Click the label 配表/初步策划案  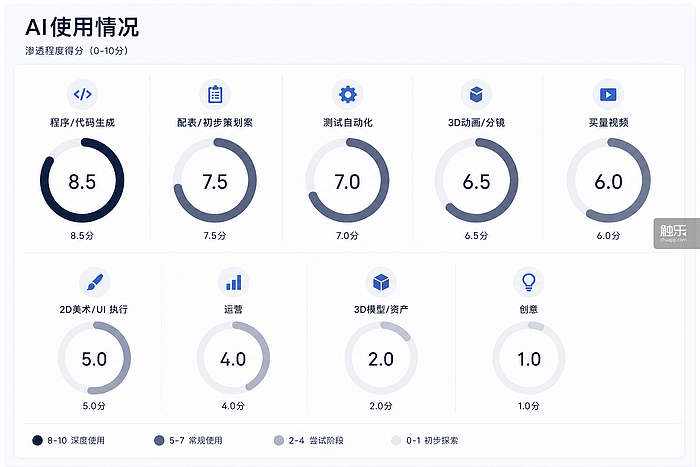pyautogui.click(x=215, y=122)
